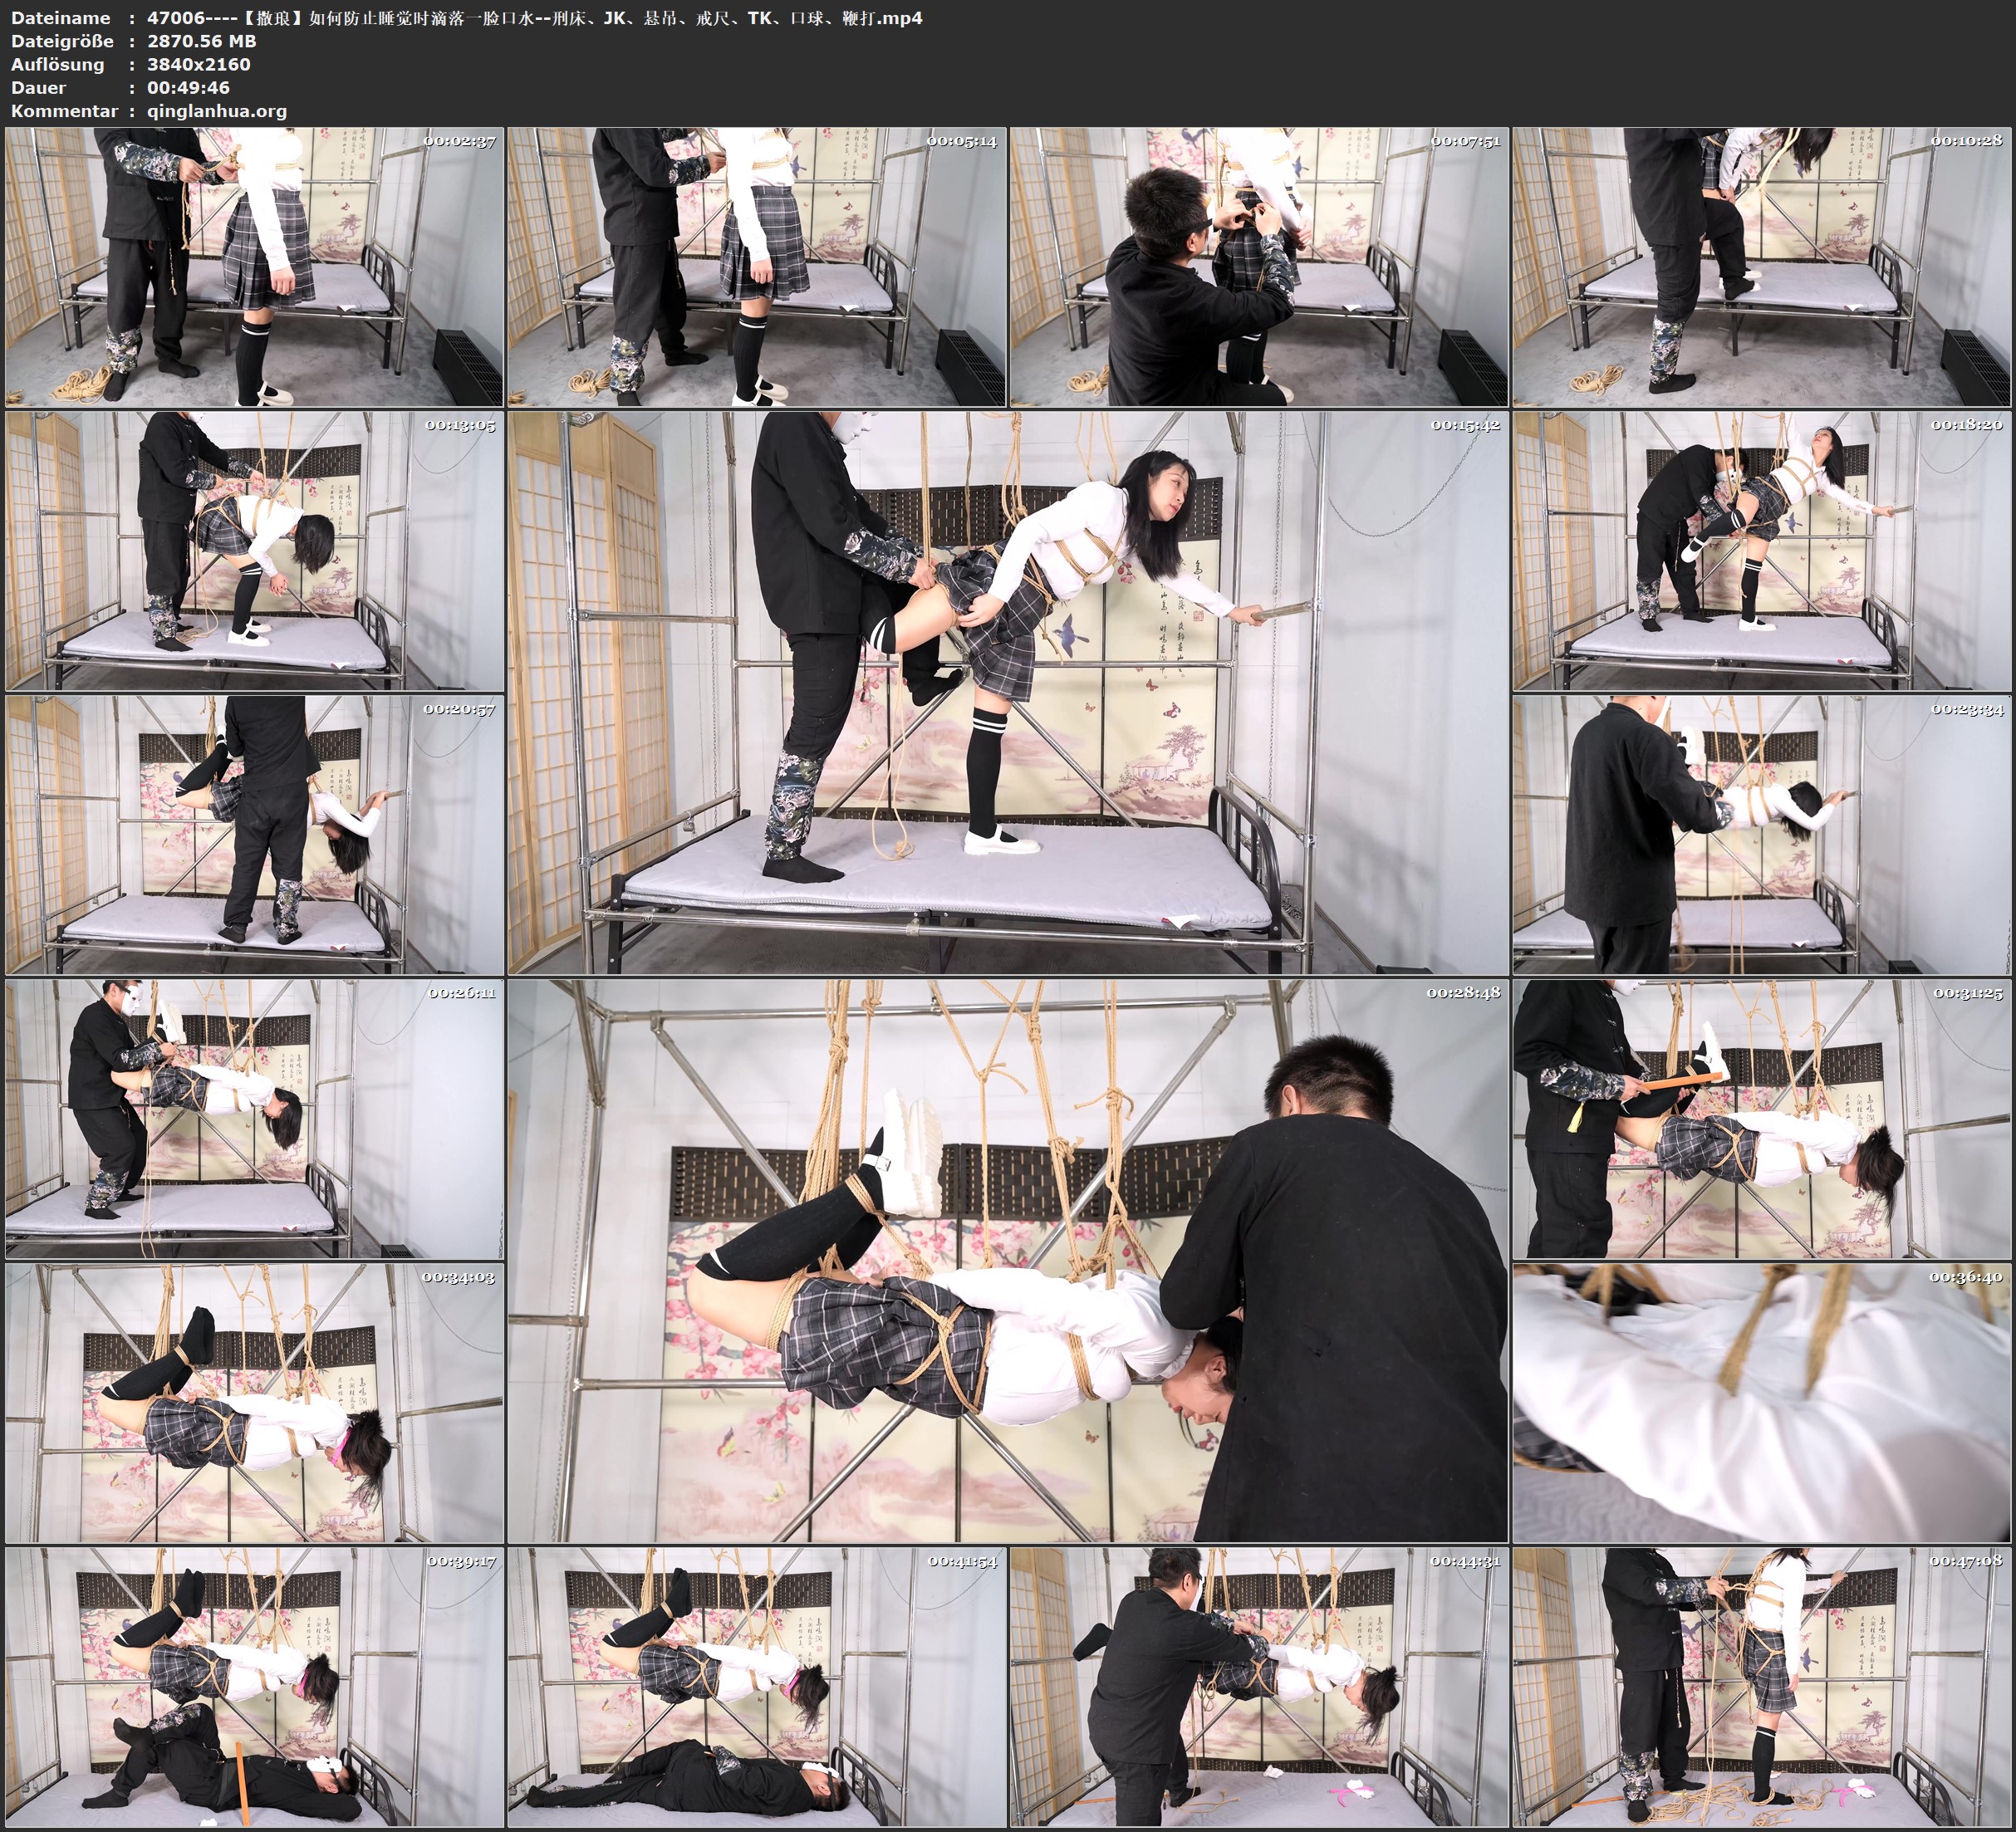Open the thumbnail labeled 00:07:51
The image size is (2016, 1832).
tap(1259, 267)
